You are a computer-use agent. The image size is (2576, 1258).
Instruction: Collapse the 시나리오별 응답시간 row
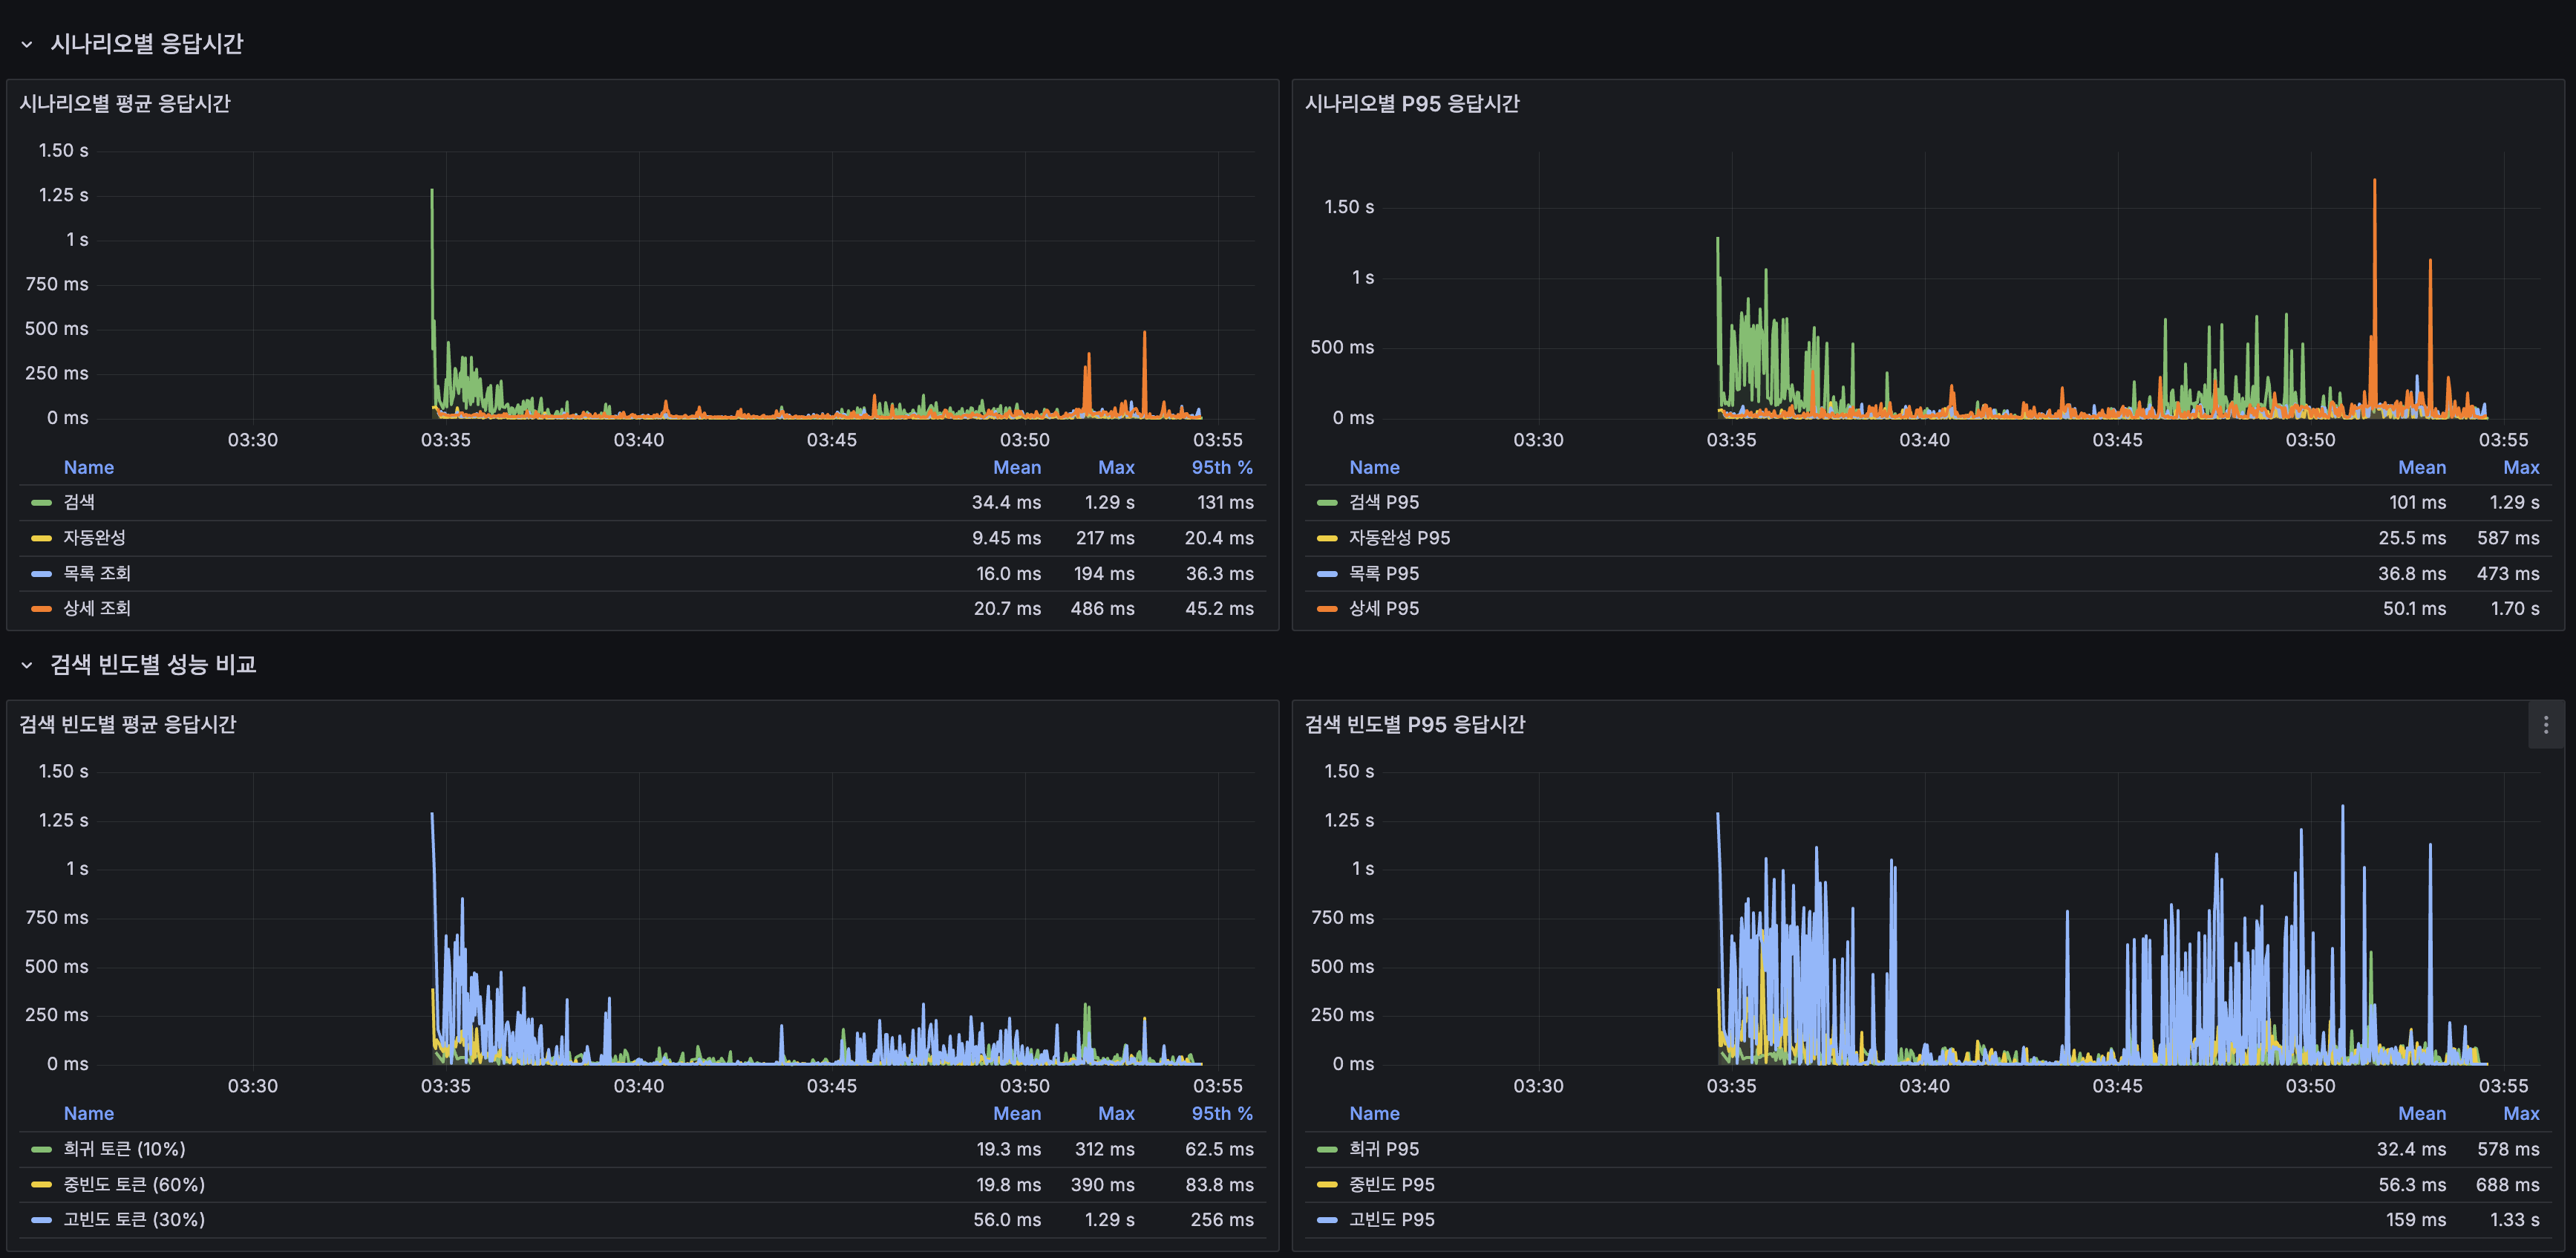(x=27, y=44)
